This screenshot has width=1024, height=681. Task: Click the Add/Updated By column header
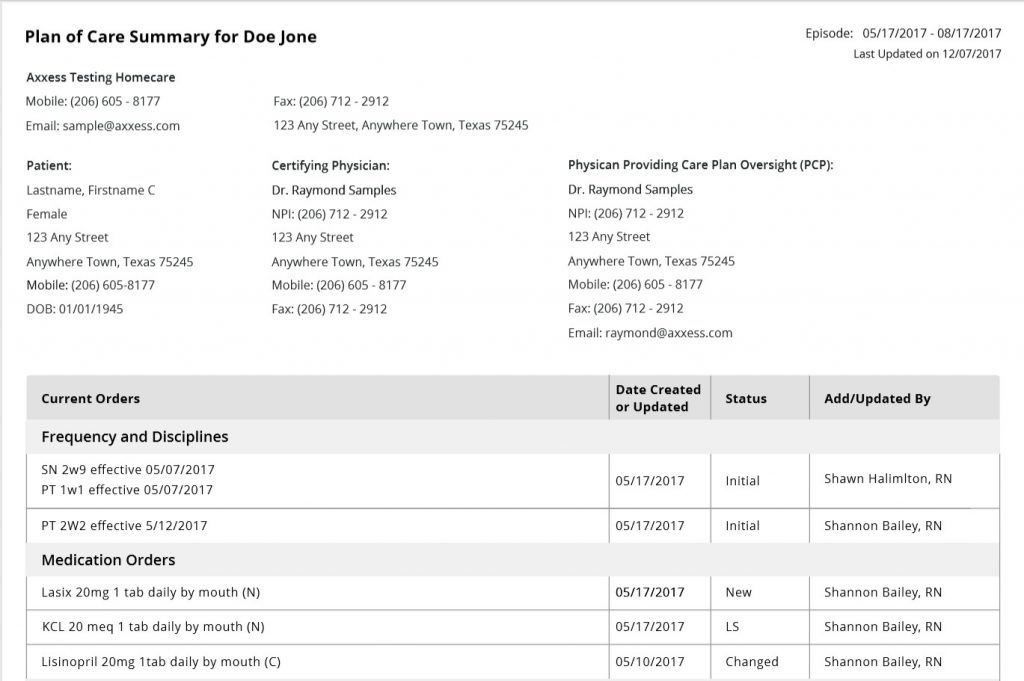(877, 399)
